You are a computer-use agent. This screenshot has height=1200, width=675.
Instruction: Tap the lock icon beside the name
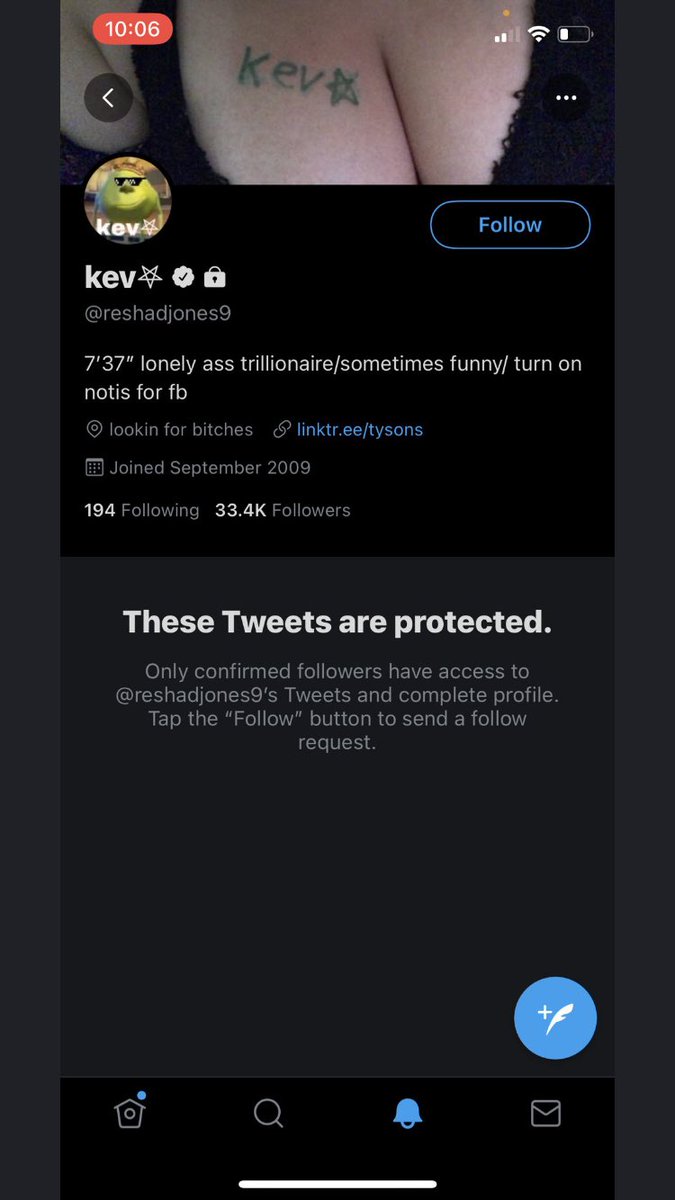(215, 276)
